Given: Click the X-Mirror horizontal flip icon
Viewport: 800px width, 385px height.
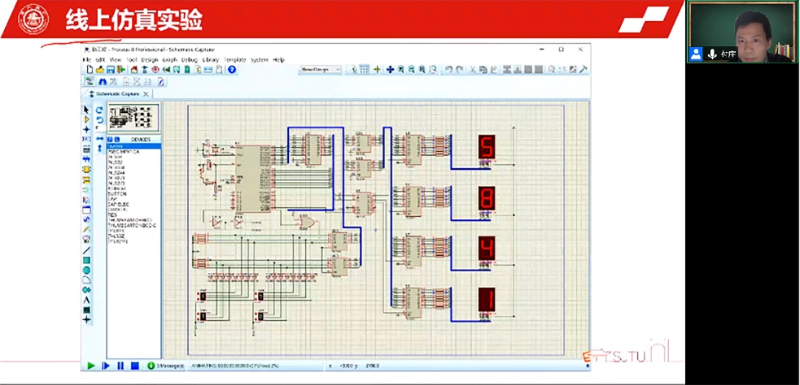Looking at the screenshot, I should [99, 138].
